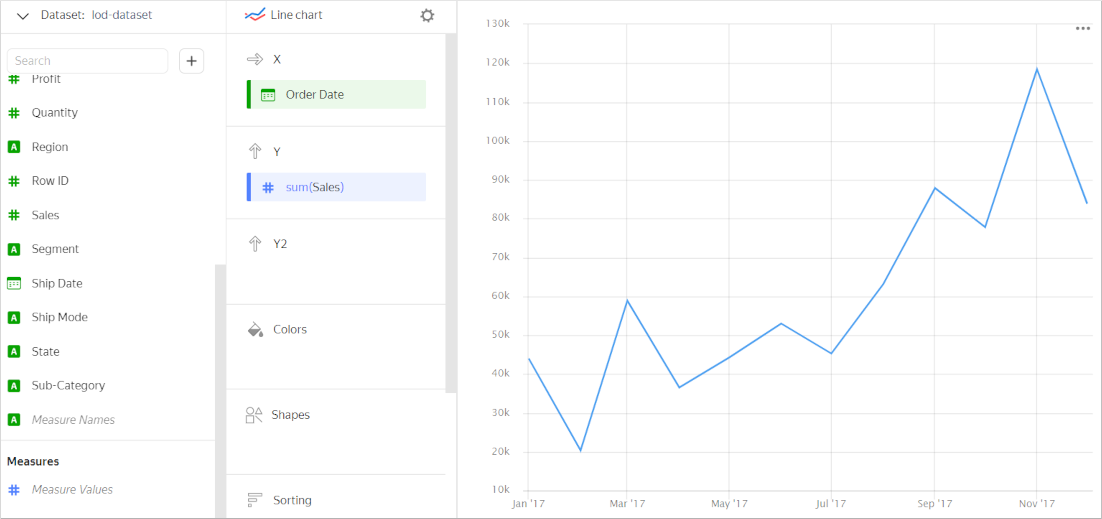Image resolution: width=1102 pixels, height=519 pixels.
Task: Click the hash icon next to Quantity
Action: point(14,113)
